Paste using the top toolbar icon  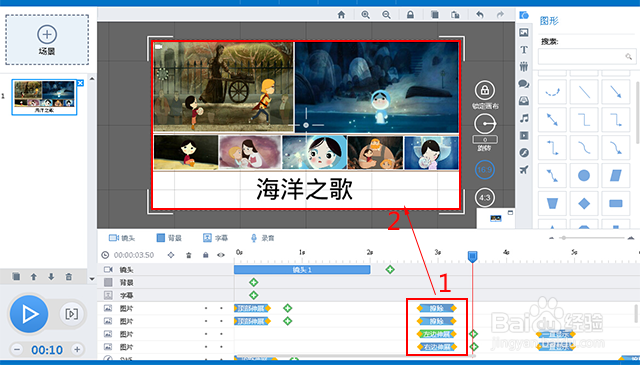455,15
